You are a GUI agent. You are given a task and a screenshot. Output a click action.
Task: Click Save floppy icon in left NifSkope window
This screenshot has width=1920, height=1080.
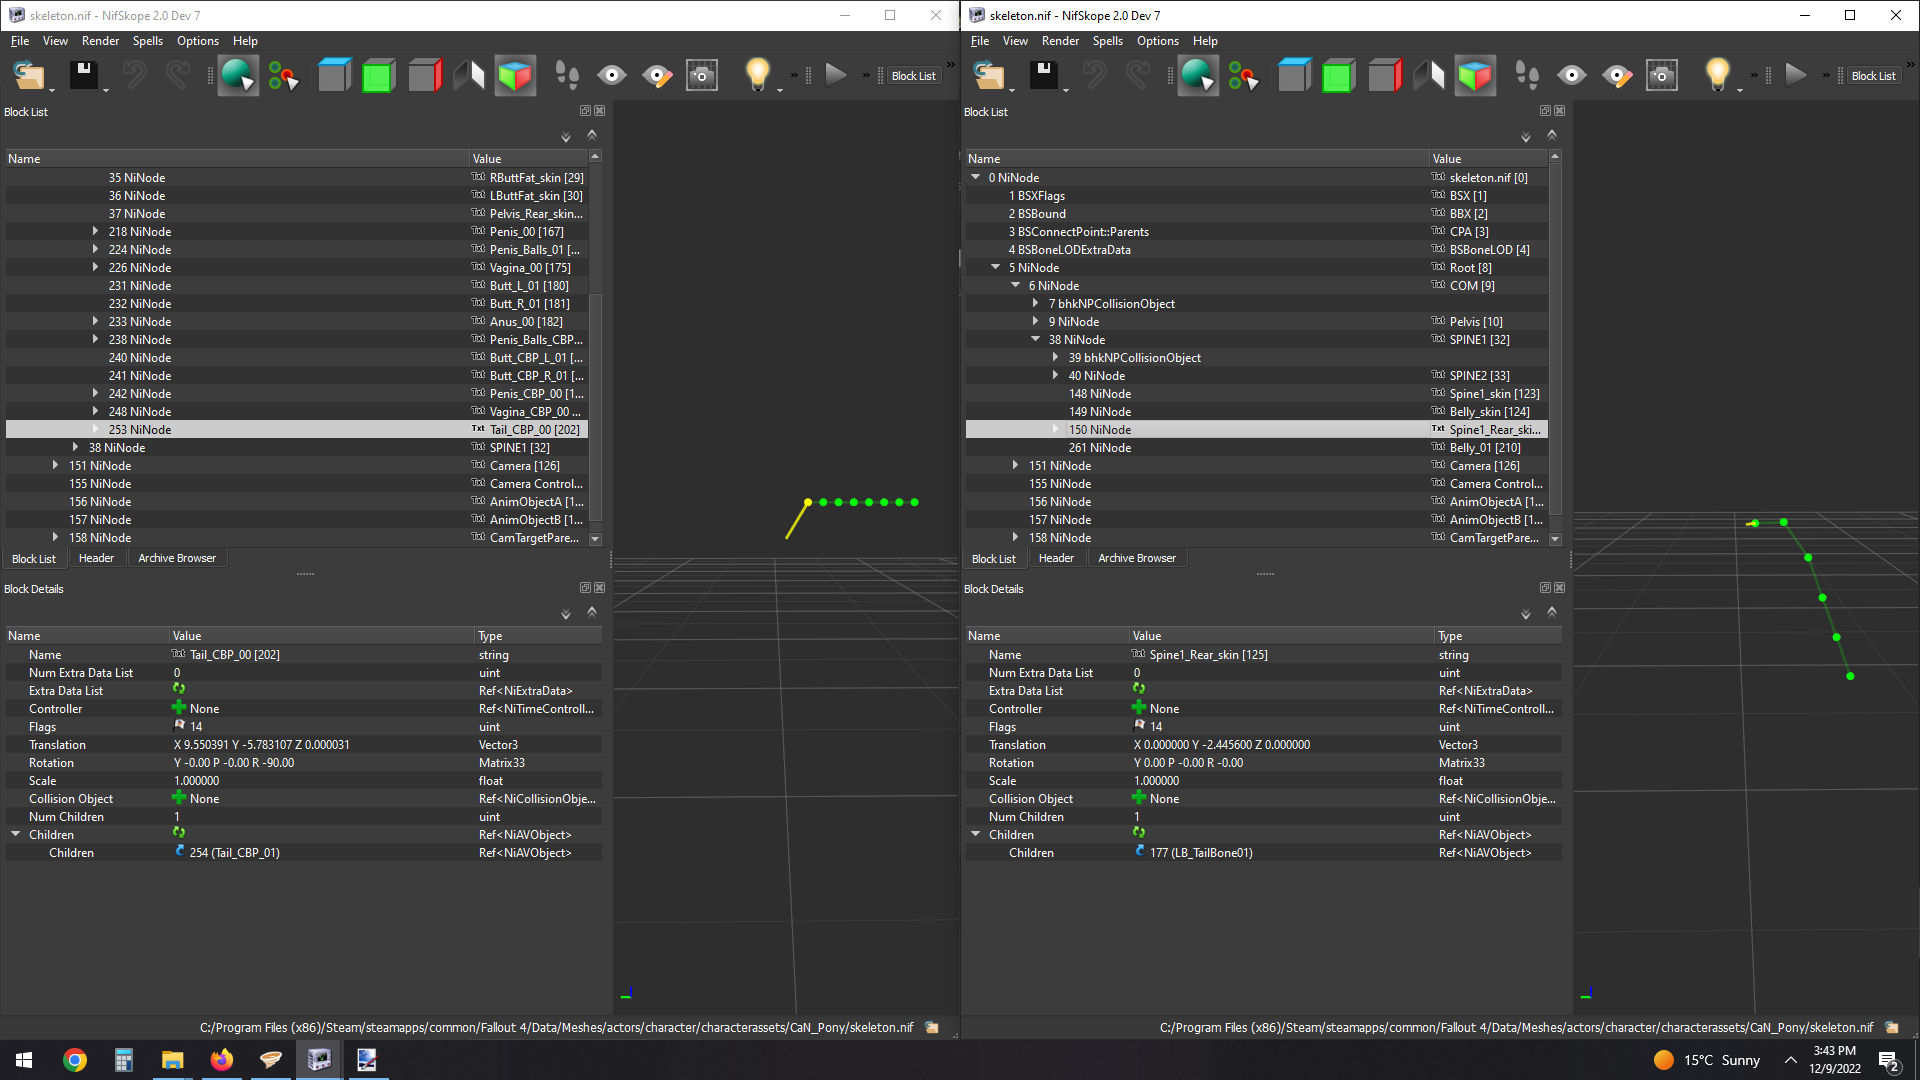tap(83, 75)
